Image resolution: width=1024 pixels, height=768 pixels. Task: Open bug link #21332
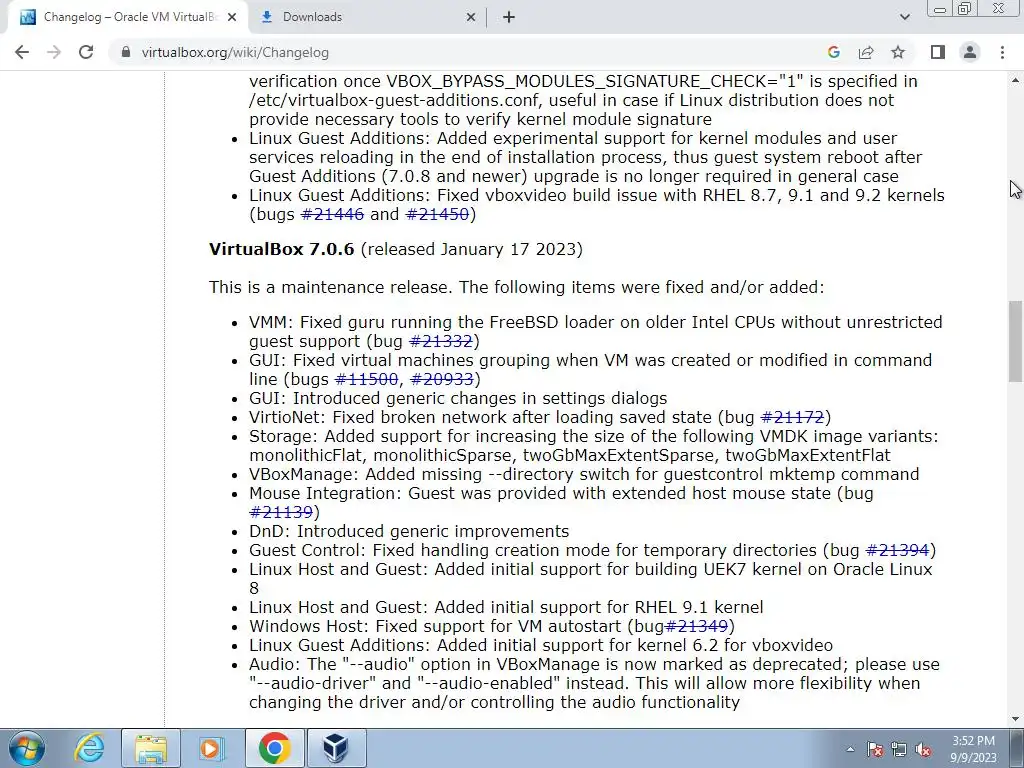[441, 341]
